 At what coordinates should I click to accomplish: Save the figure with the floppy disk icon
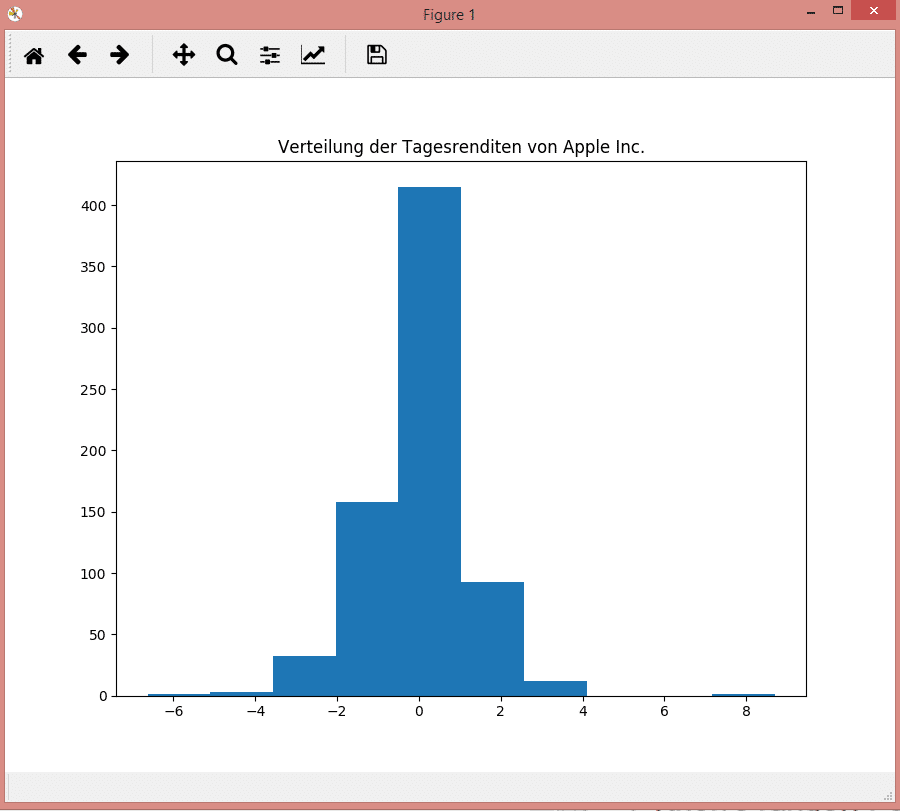click(x=377, y=55)
